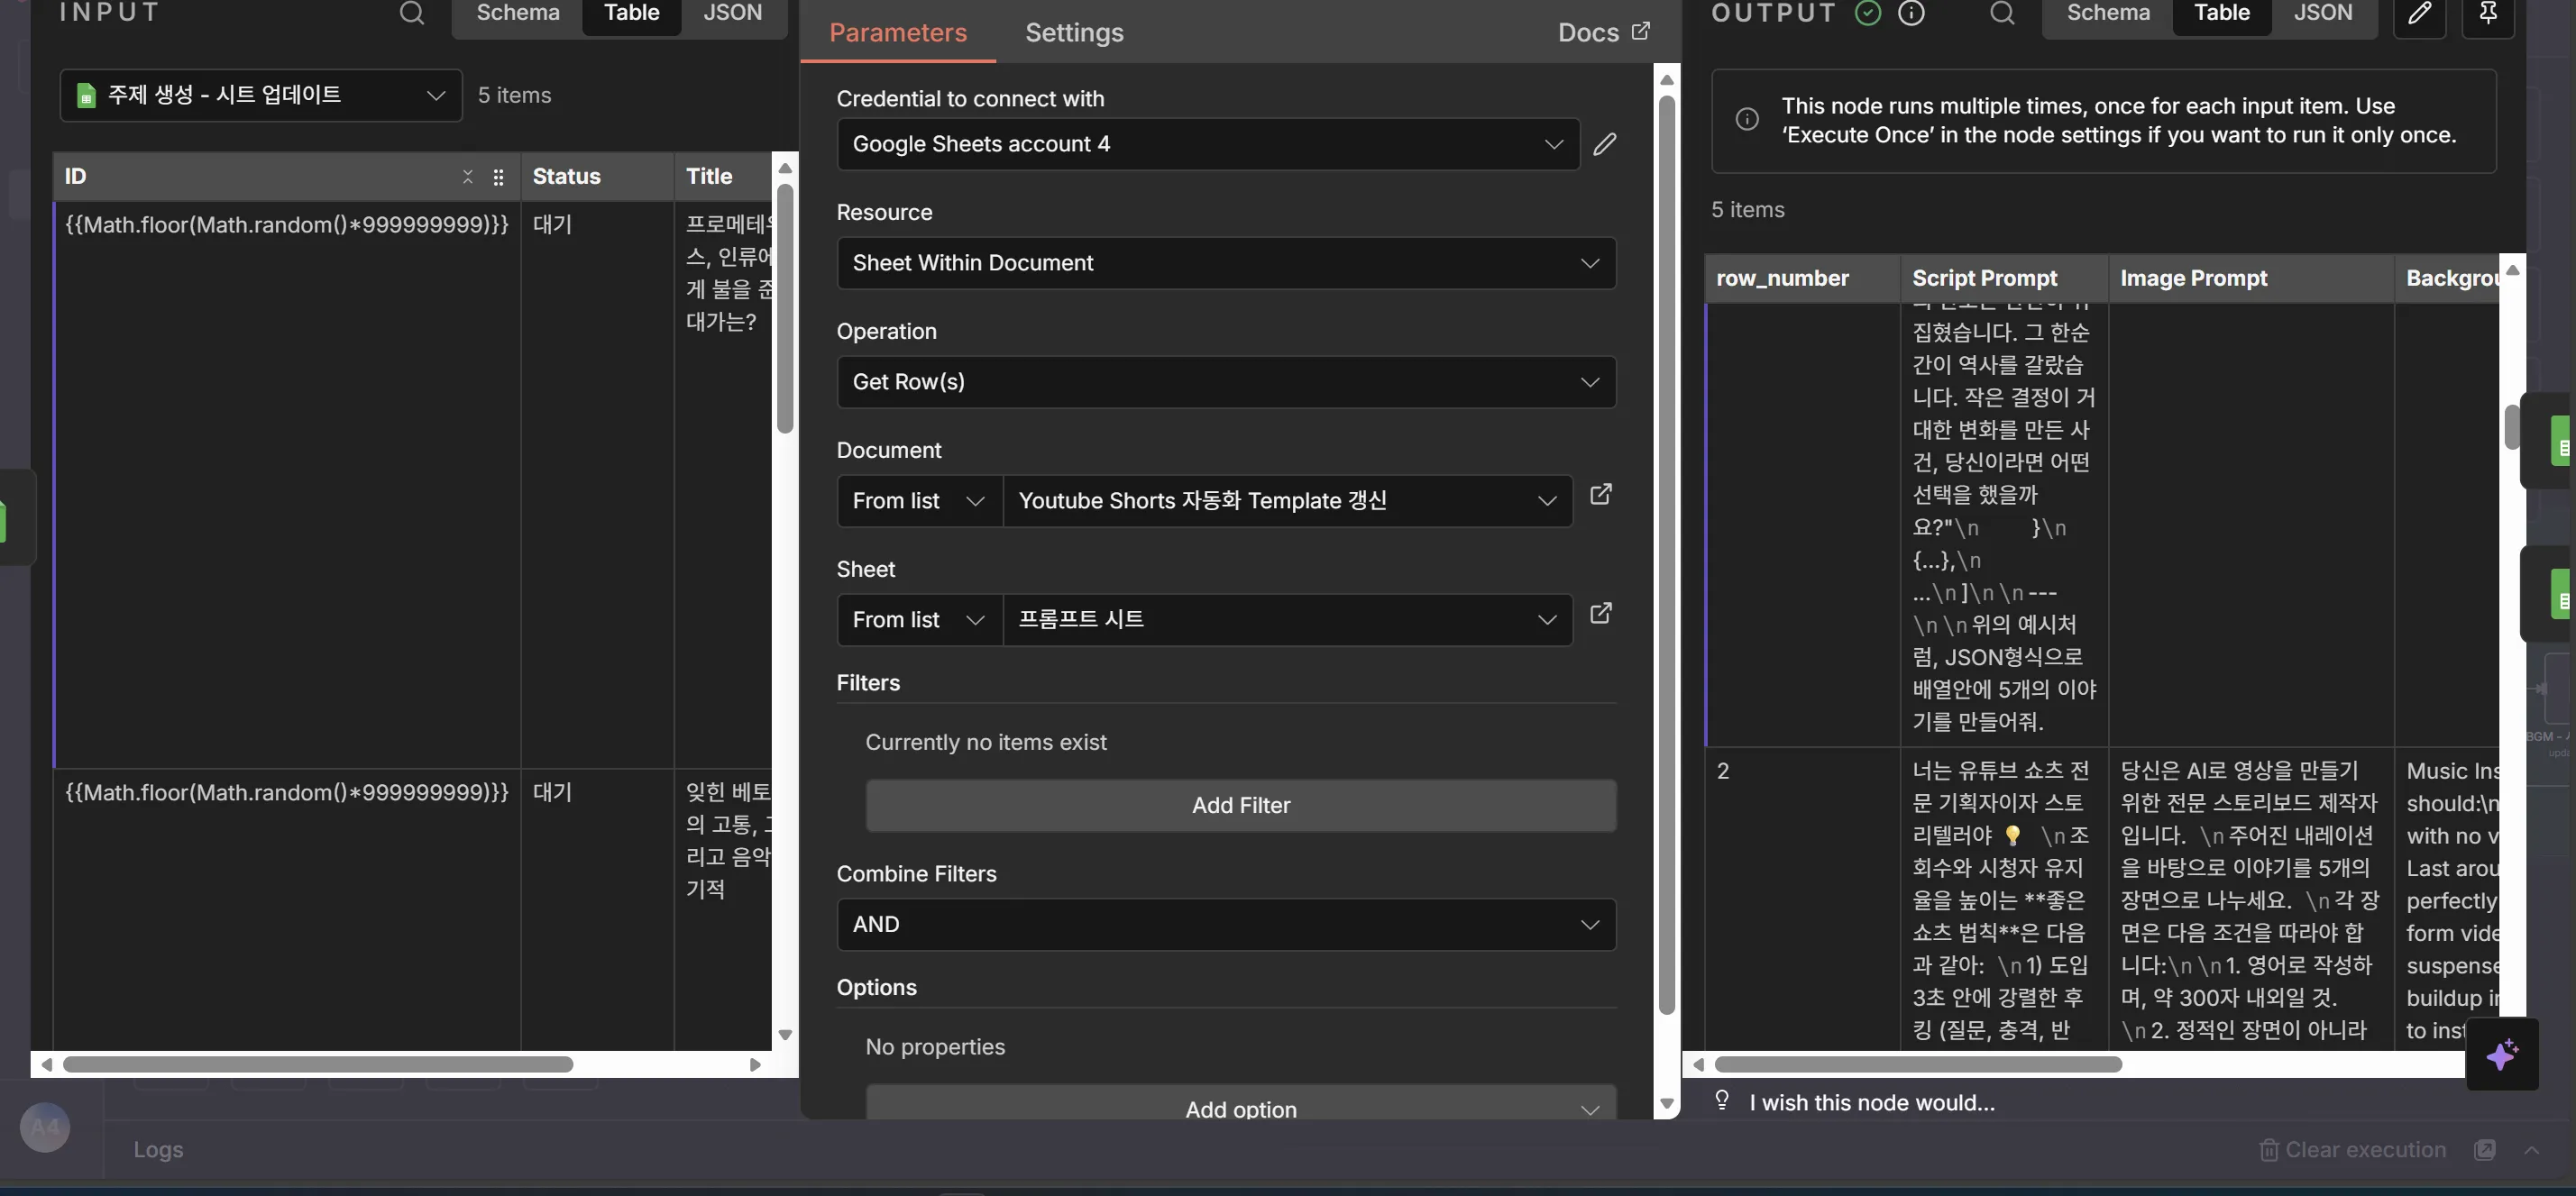Screen dimensions: 2576x1196
Task: Open the Combine Filters AND dropdown
Action: click(x=1225, y=924)
